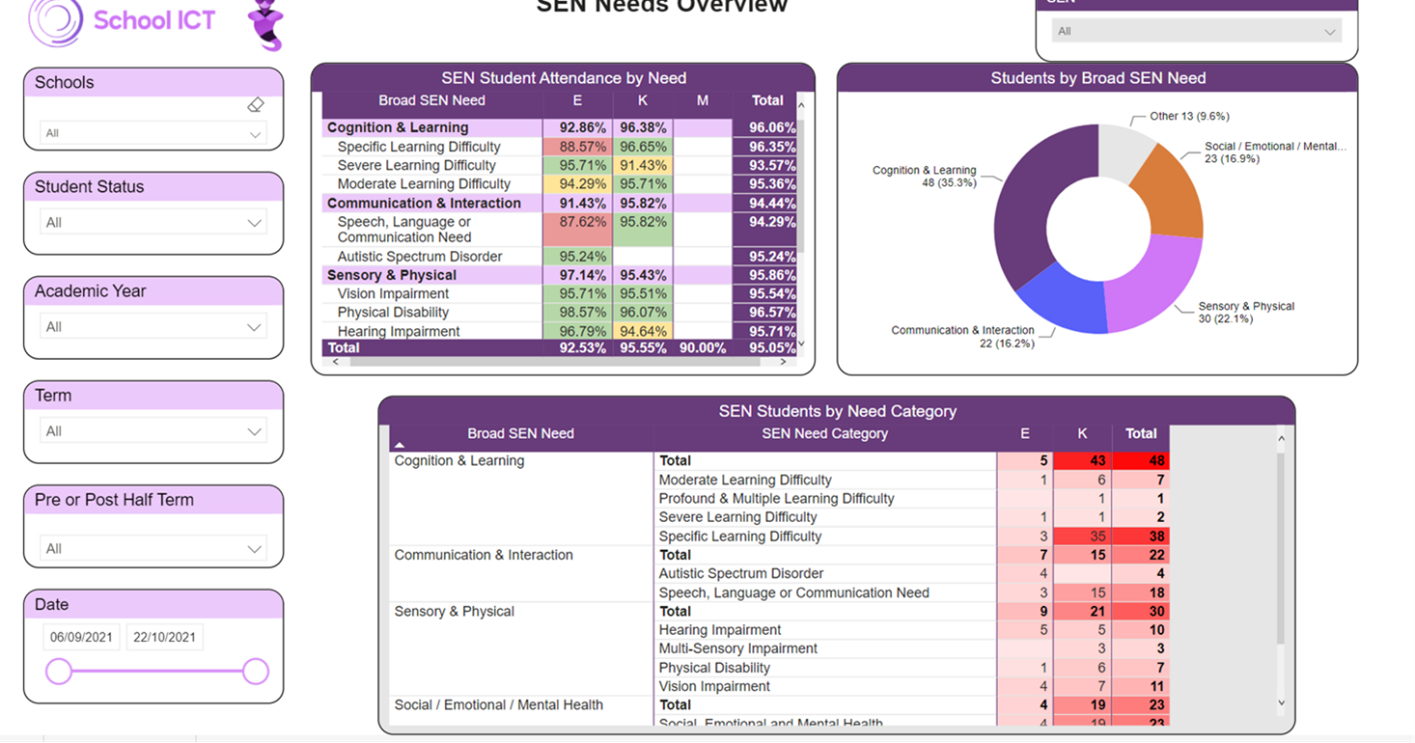
Task: Click scroll-right arrow under attendance table
Action: [x=783, y=362]
